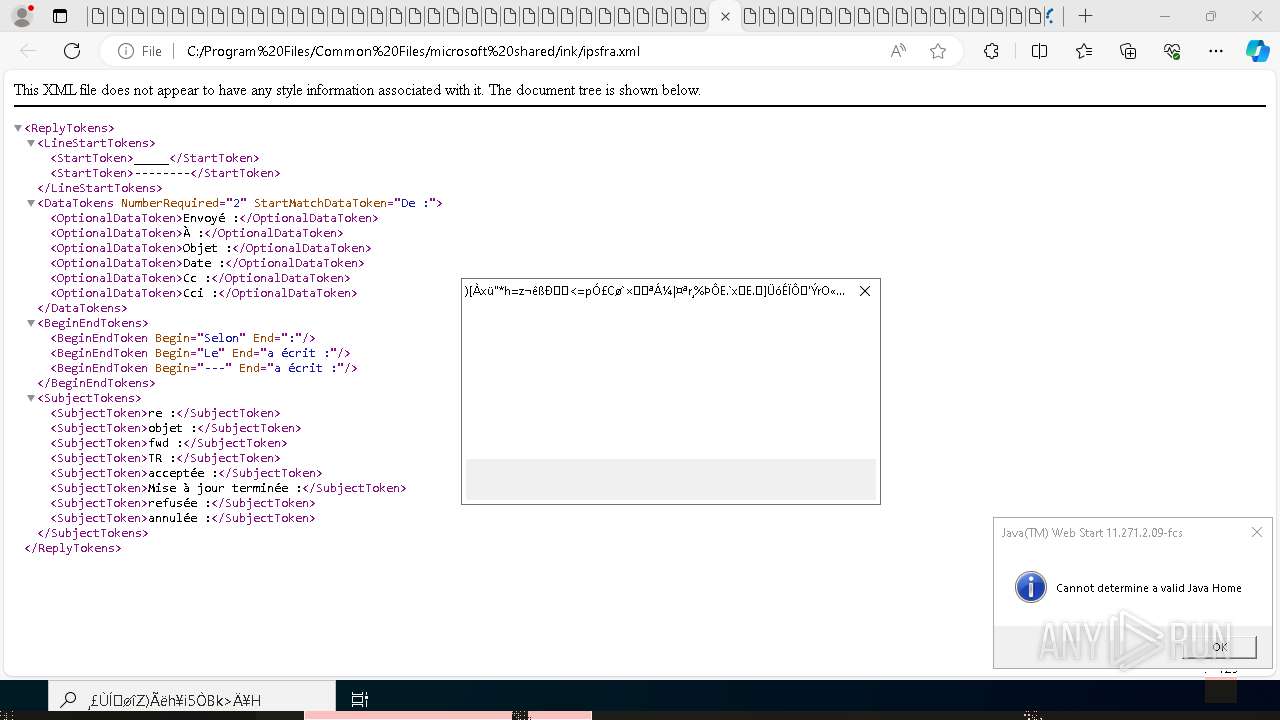
Task: Select the 'À :' OptionalDataToken line
Action: pos(197,233)
